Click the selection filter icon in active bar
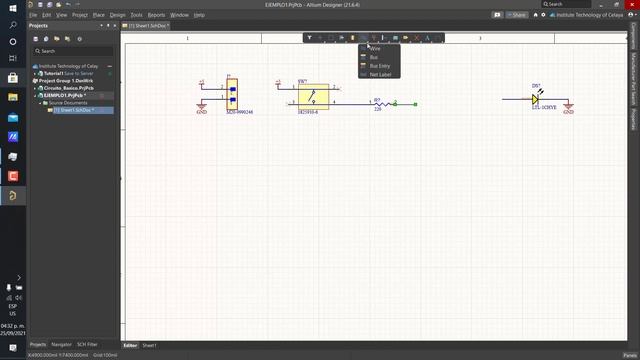Viewport: 640px width, 360px height. pyautogui.click(x=309, y=38)
